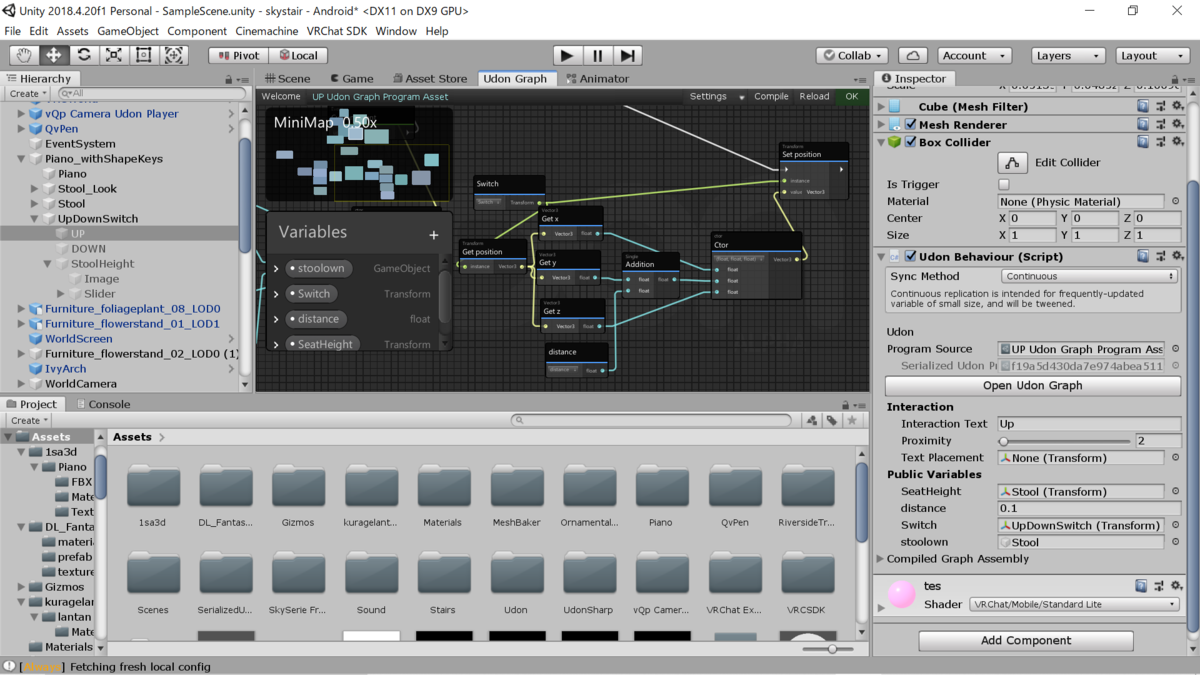
Task: Select the Rect transform tool
Action: 144,56
